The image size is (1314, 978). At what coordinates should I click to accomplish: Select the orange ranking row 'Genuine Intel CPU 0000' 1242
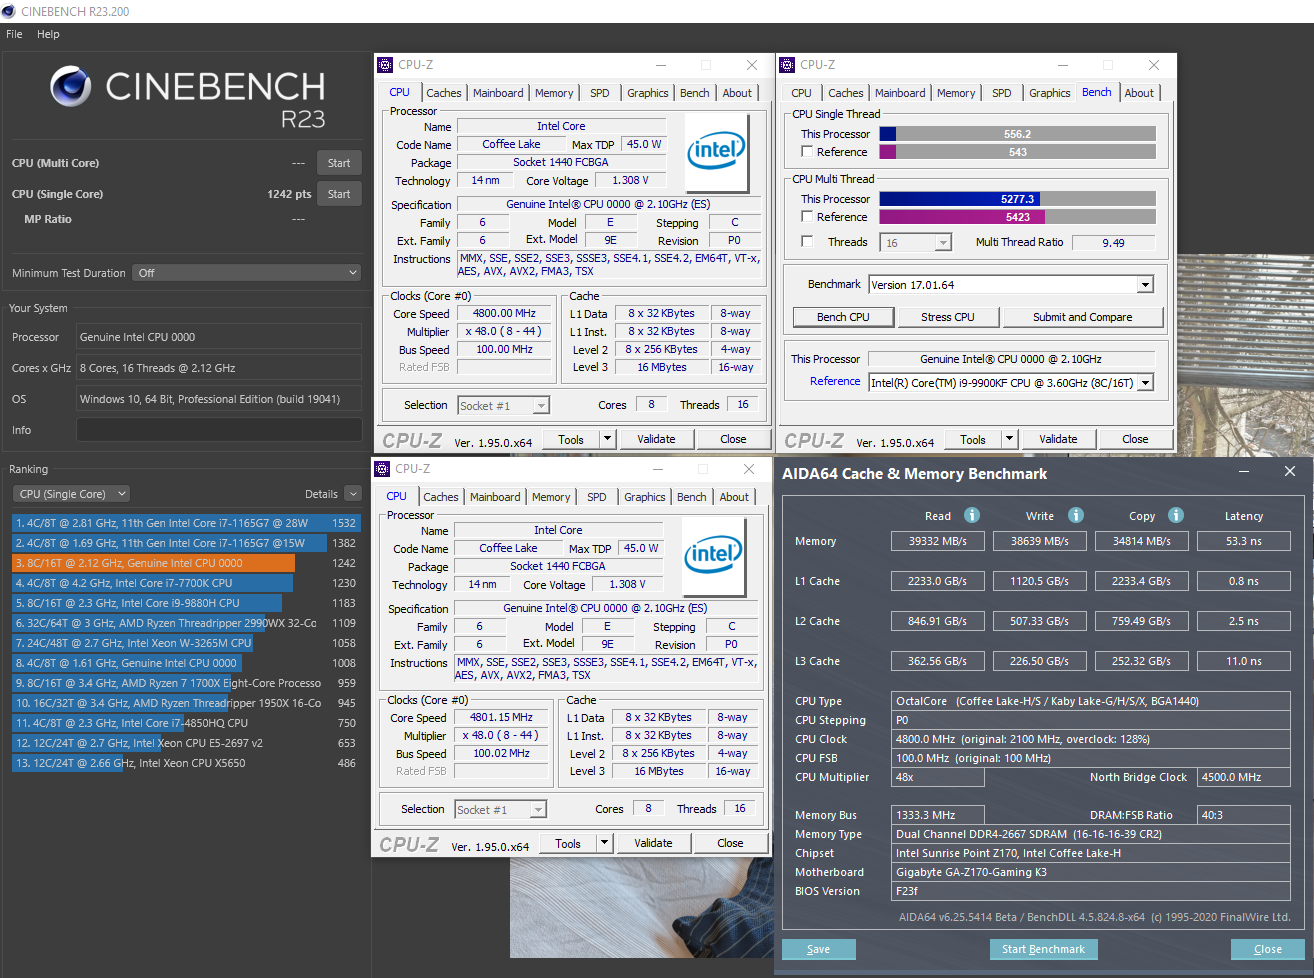[x=185, y=563]
